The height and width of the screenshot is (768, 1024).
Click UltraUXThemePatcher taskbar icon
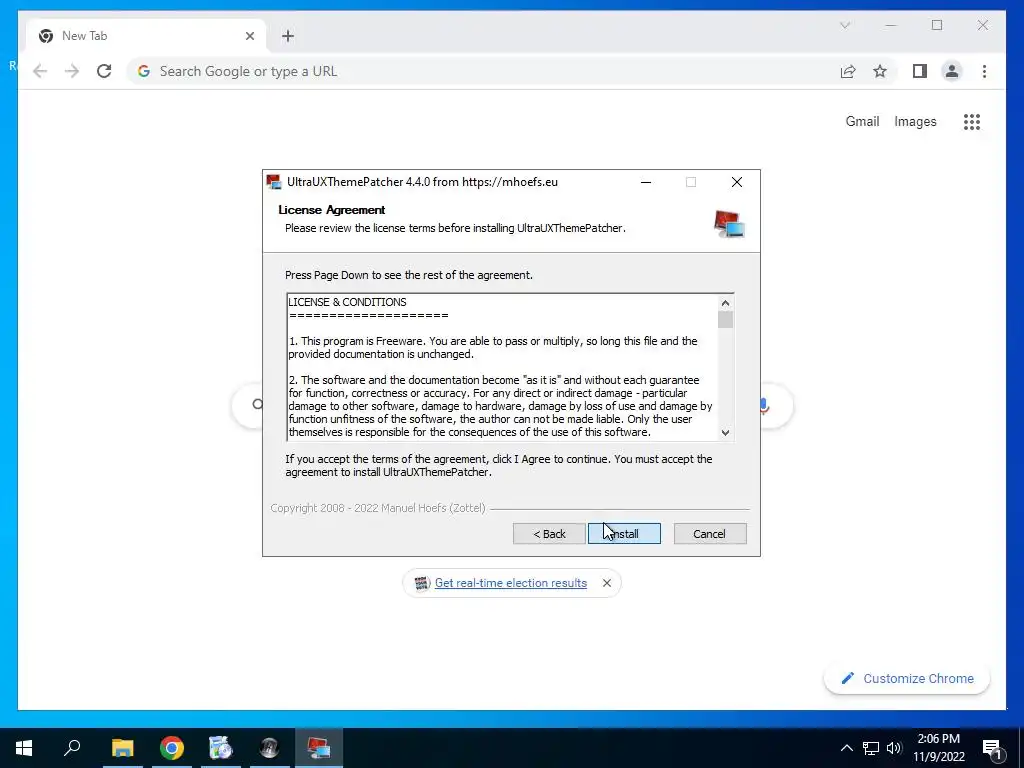point(319,748)
